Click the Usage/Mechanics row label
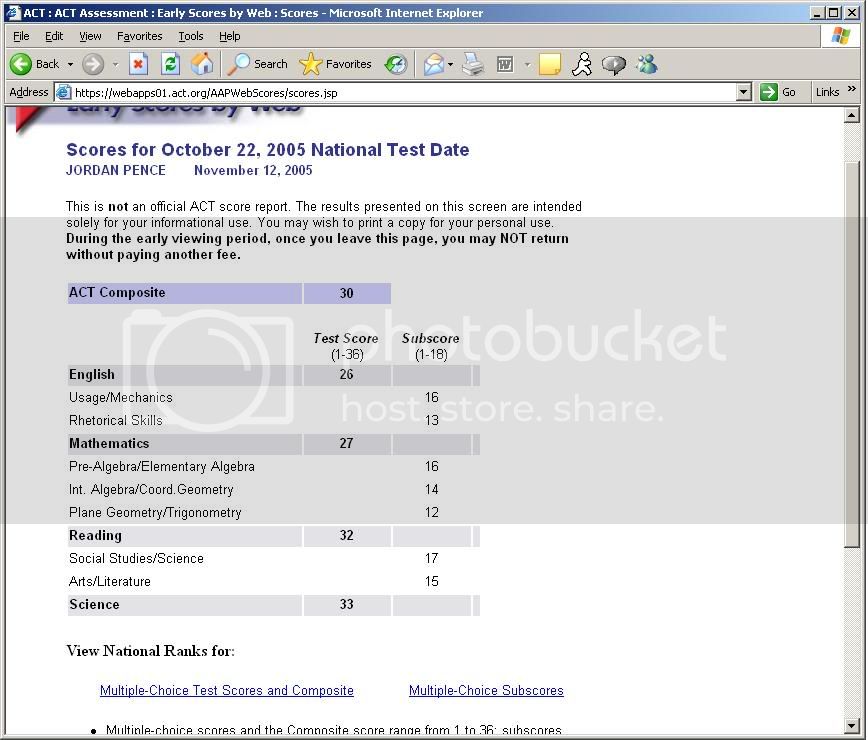This screenshot has height=740, width=868. coord(121,397)
